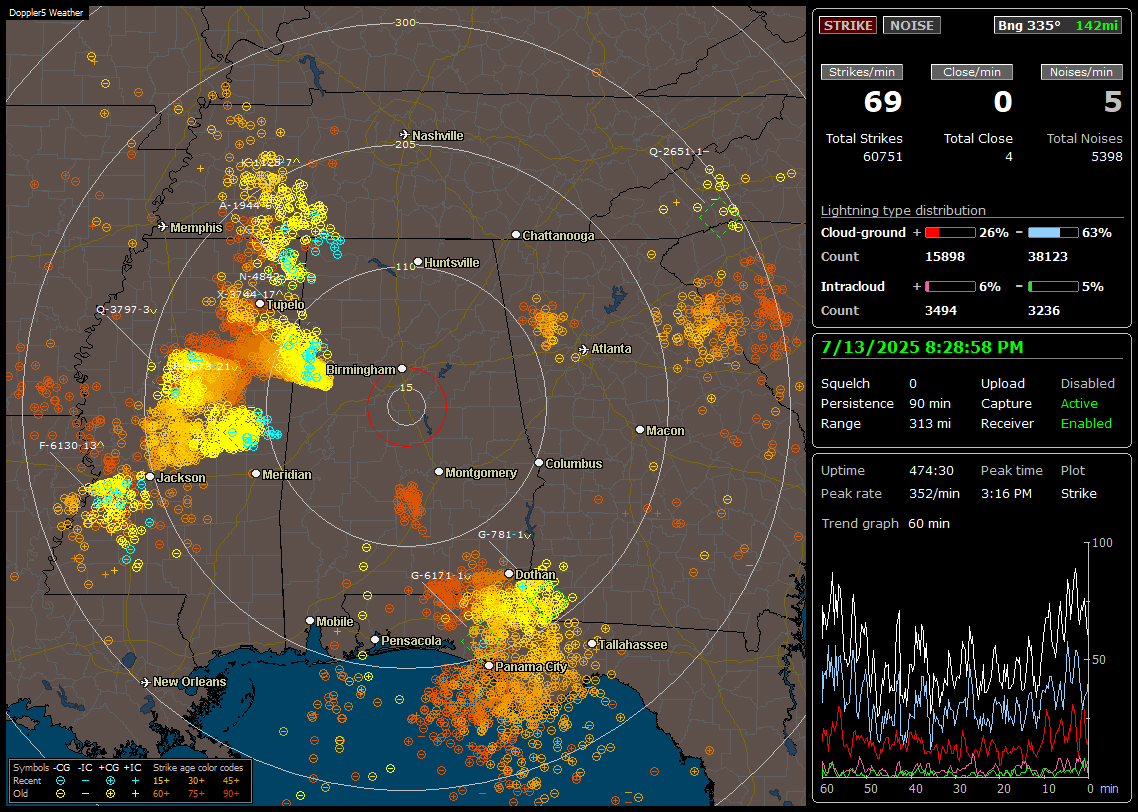Image resolution: width=1138 pixels, height=812 pixels.
Task: Click the negative cloud-ground blue percentage bar
Action: [x=1053, y=233]
